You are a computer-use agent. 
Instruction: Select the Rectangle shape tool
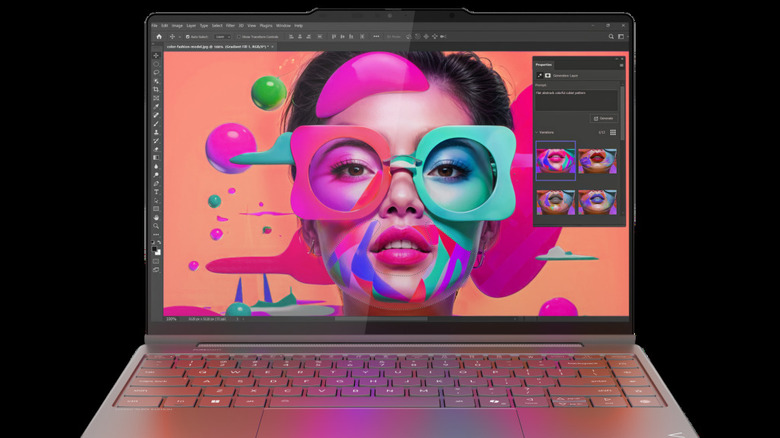156,209
